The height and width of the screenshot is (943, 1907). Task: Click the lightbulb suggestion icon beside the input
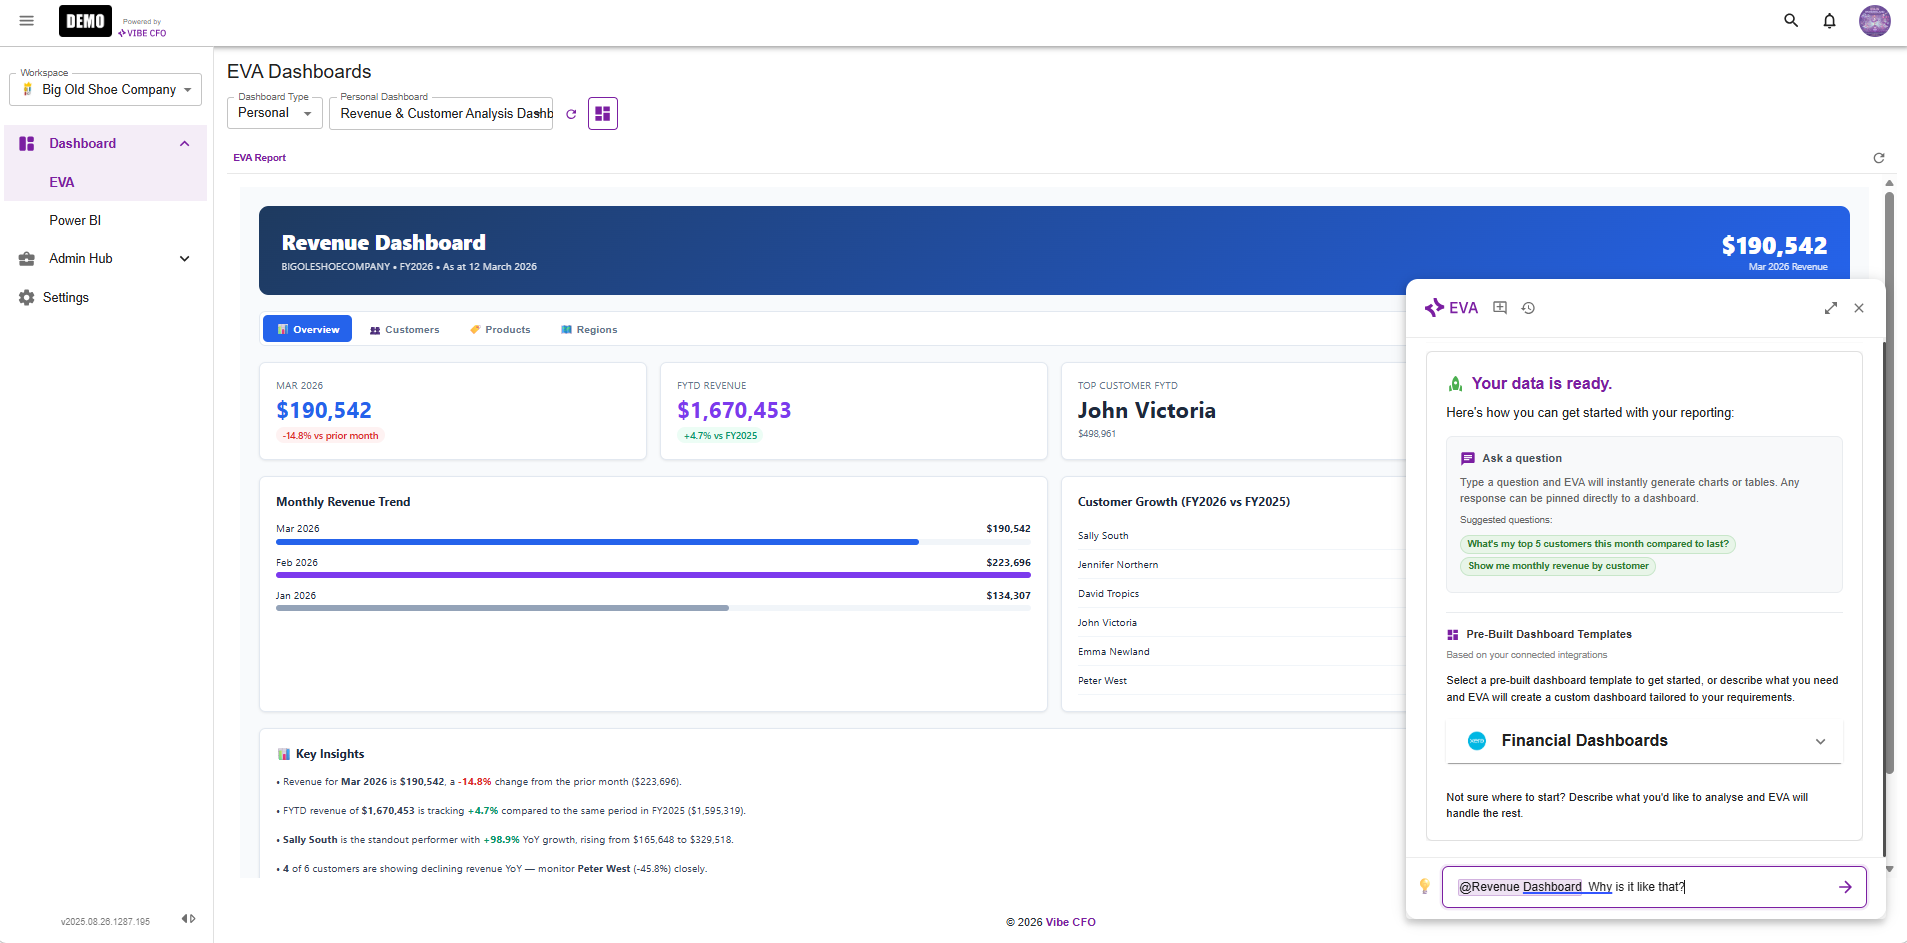pos(1423,887)
